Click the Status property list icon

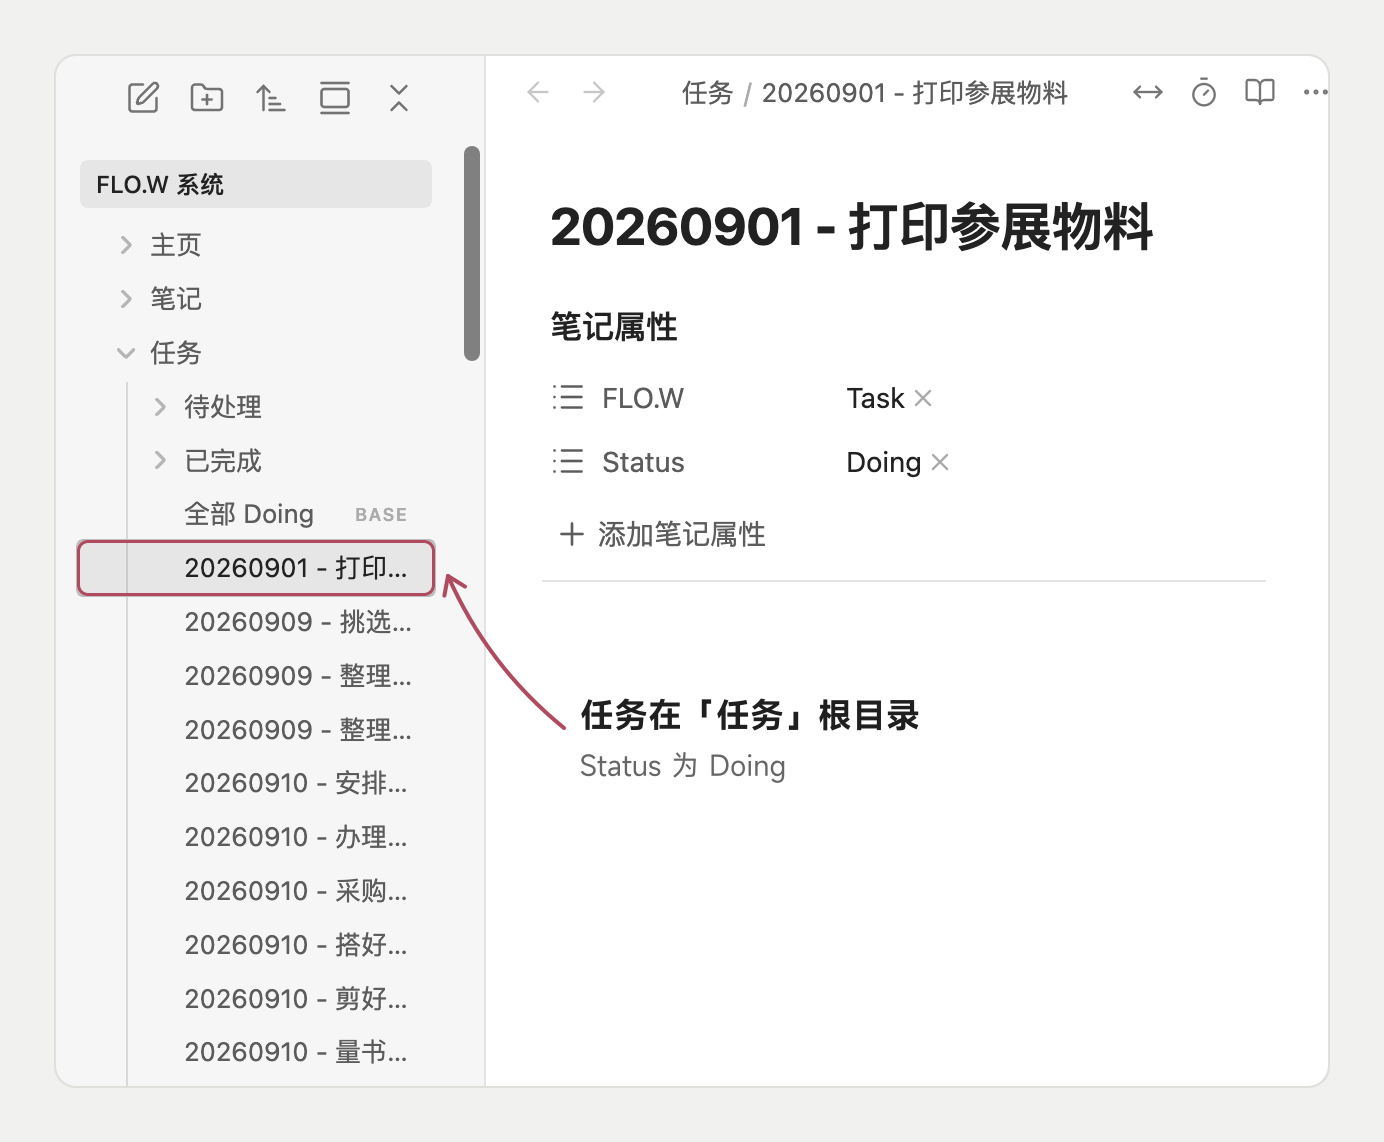(568, 462)
